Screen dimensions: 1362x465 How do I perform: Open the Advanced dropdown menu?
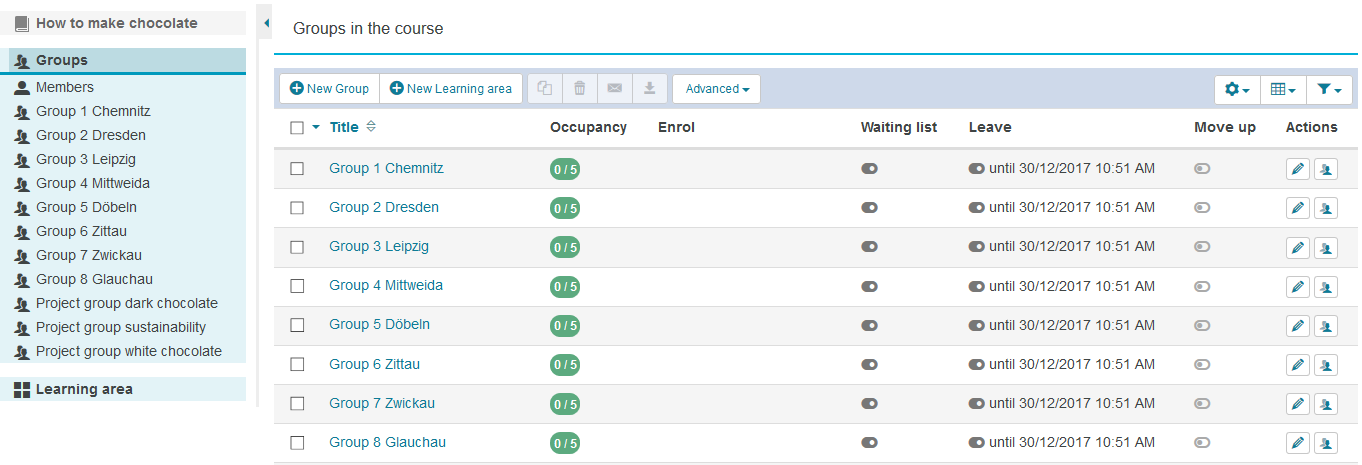pyautogui.click(x=716, y=89)
